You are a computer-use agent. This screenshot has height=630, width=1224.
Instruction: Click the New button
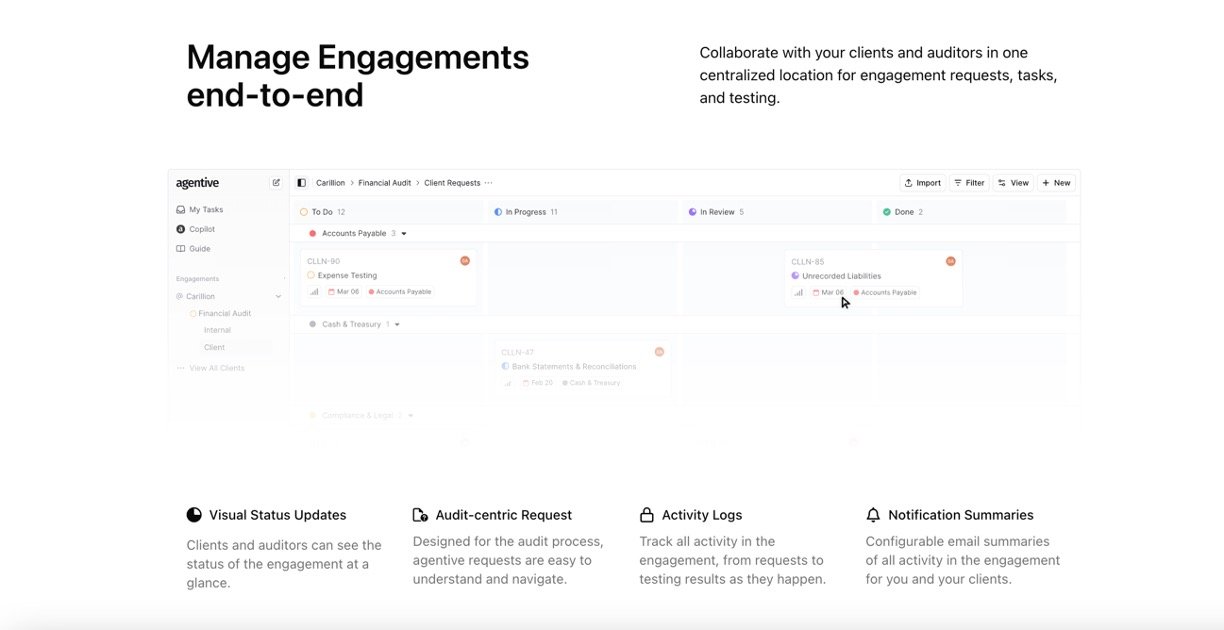[x=1056, y=183]
